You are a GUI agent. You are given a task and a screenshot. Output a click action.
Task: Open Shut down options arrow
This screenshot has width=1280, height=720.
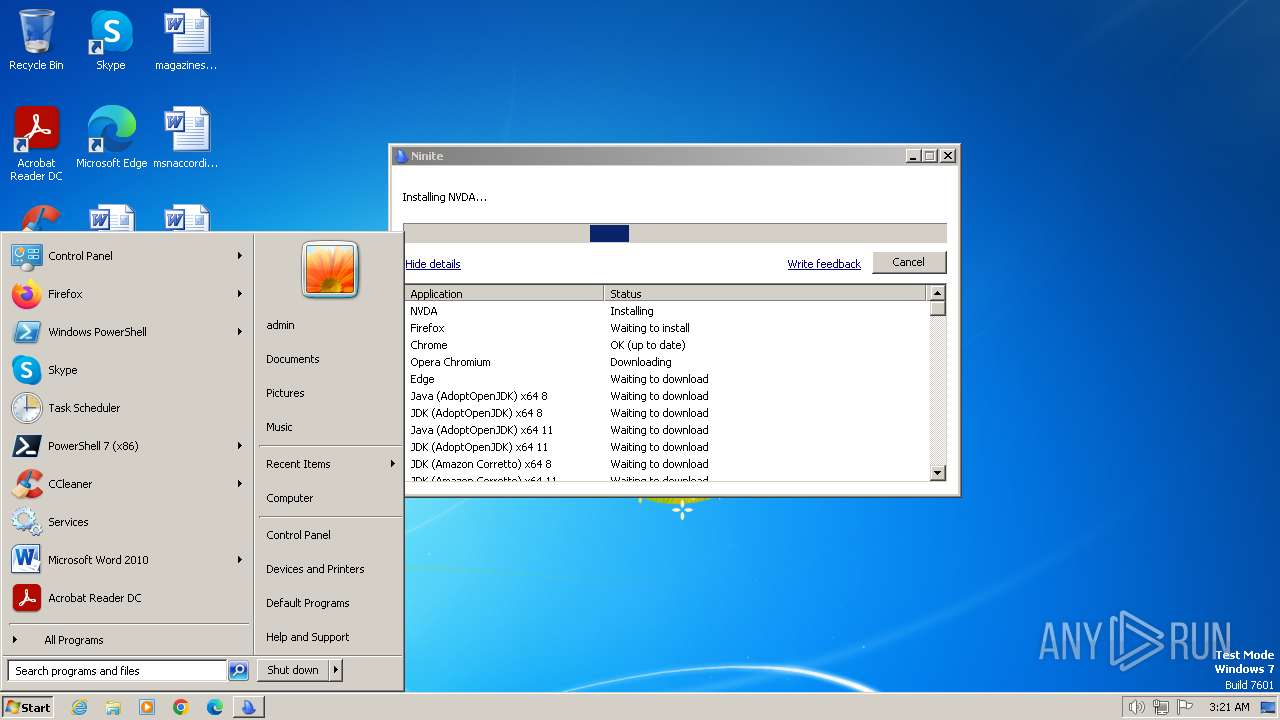click(335, 670)
